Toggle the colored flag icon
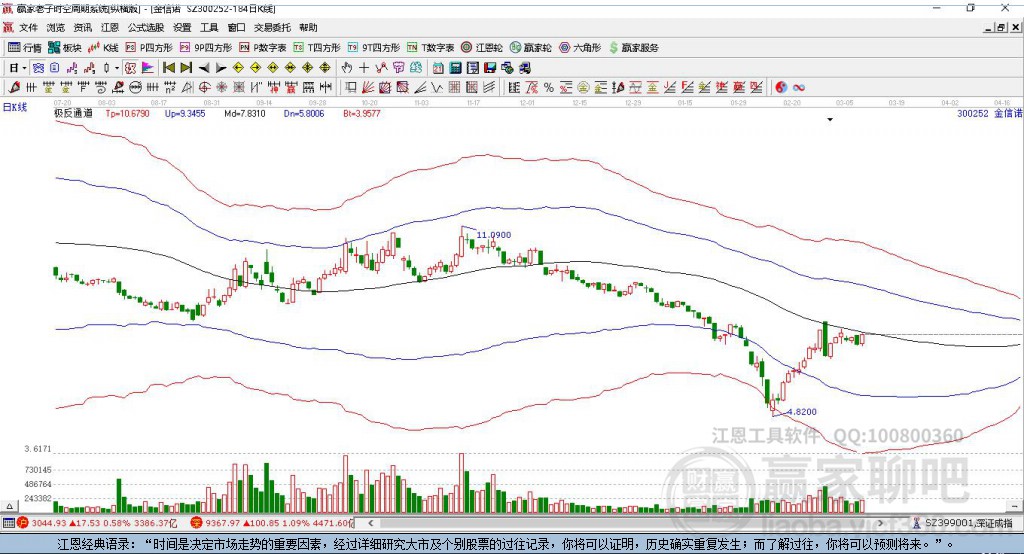Viewport: 1024px width, 554px height. coord(149,68)
